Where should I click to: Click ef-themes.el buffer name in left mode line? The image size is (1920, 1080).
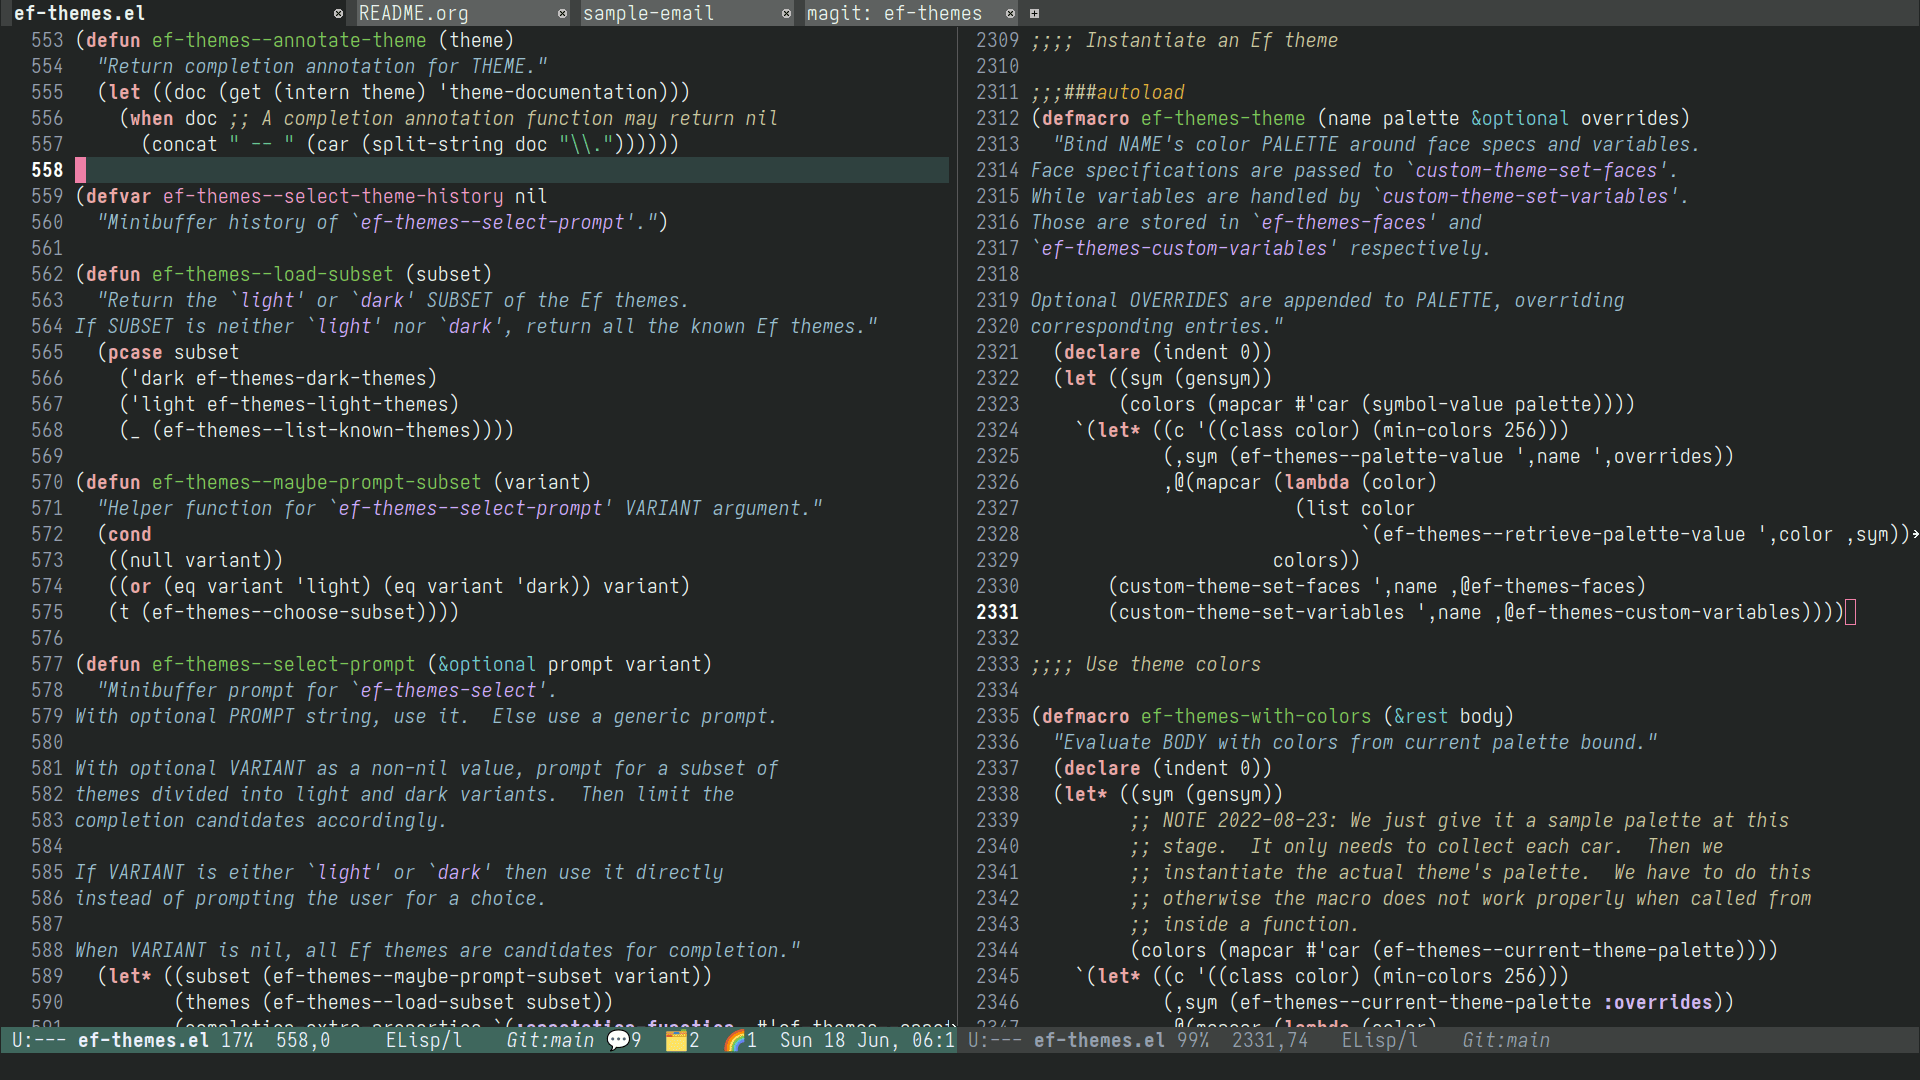(143, 1040)
